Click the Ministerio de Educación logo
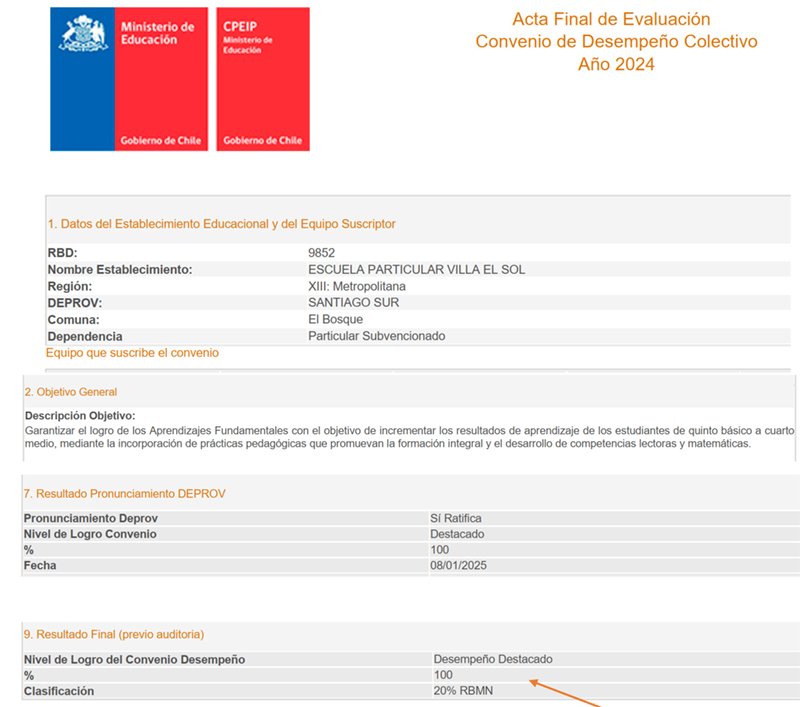 (x=130, y=79)
